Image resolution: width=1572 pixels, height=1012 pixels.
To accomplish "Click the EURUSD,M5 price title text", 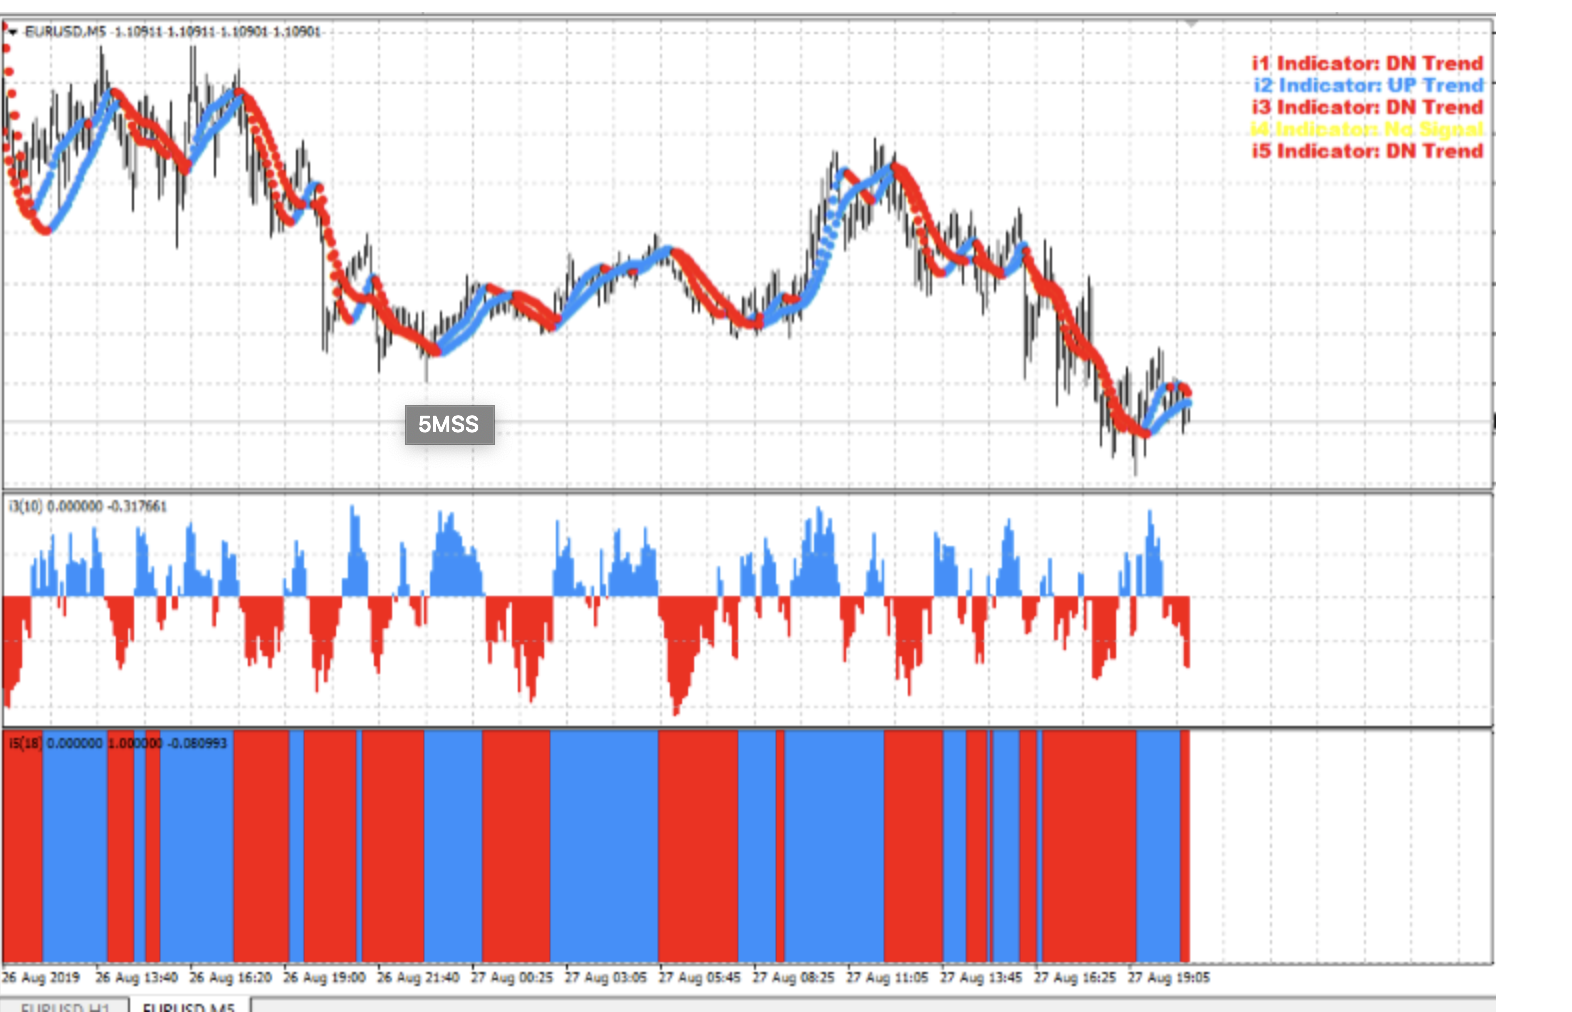I will click(x=172, y=32).
